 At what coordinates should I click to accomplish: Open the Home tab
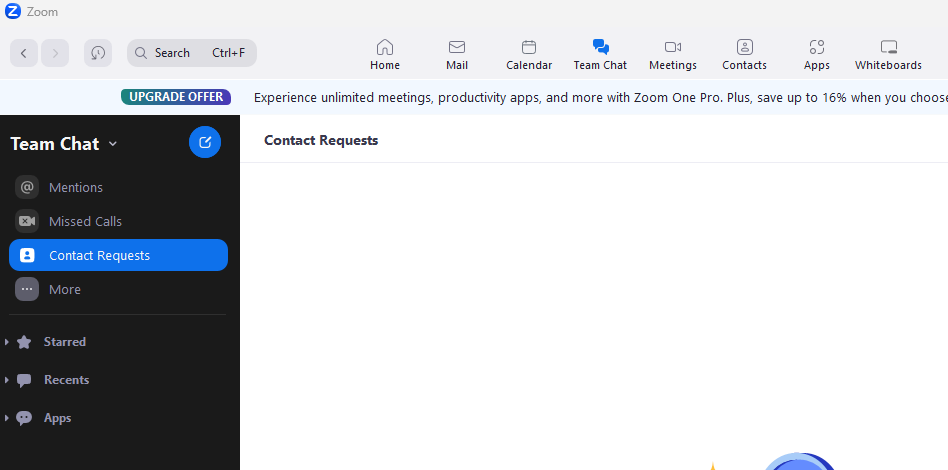pyautogui.click(x=385, y=55)
